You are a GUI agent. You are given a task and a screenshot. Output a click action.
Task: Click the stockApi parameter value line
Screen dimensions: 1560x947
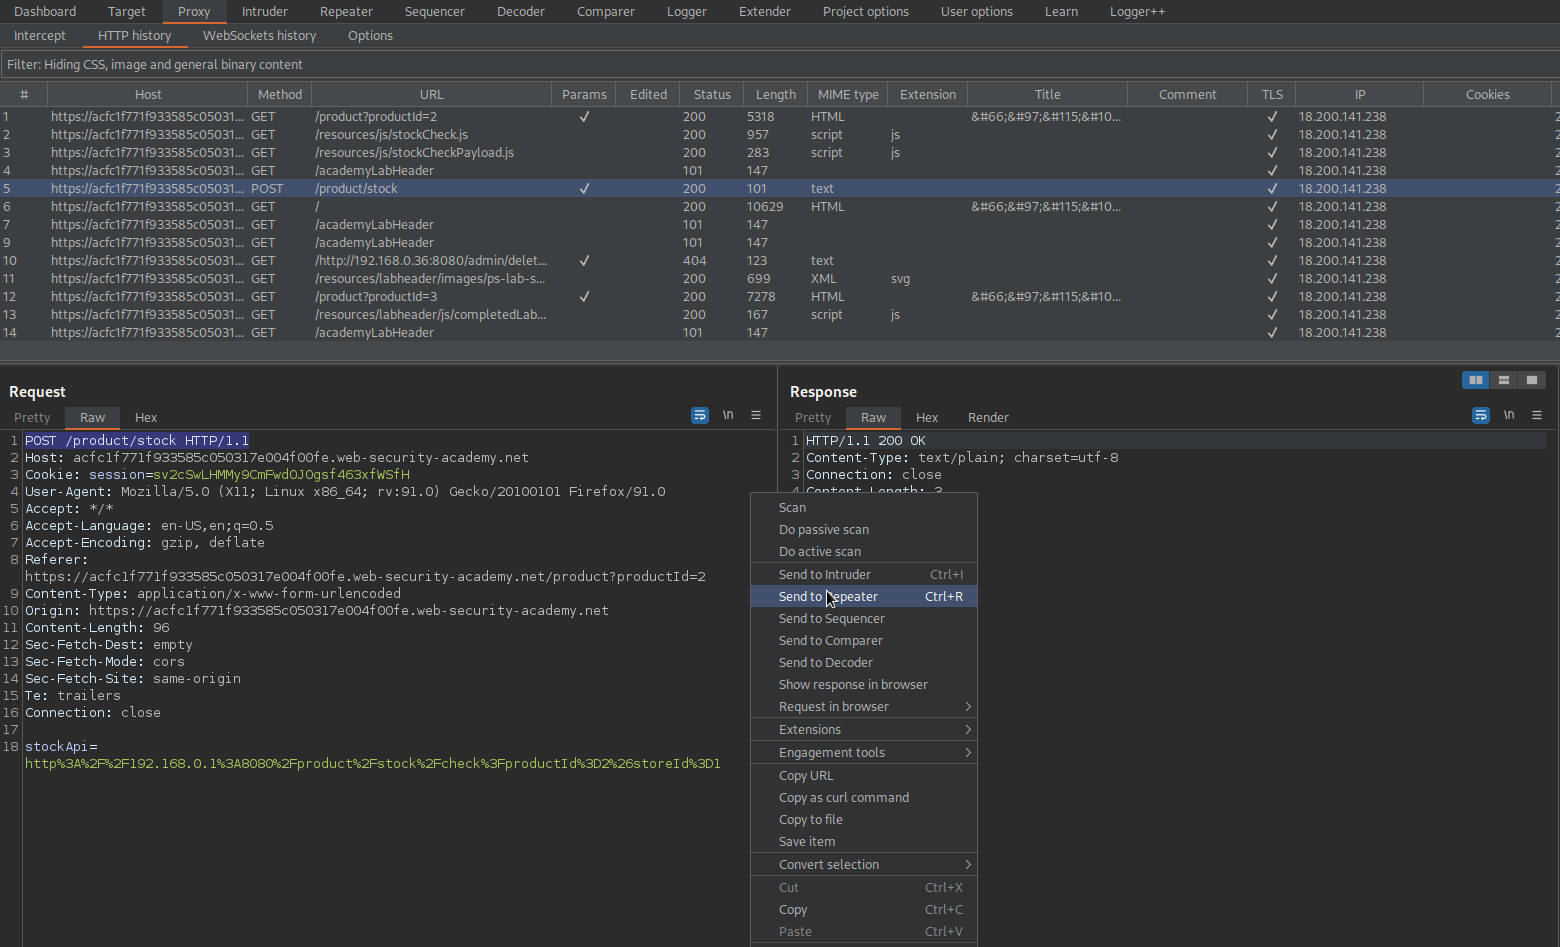(372, 764)
